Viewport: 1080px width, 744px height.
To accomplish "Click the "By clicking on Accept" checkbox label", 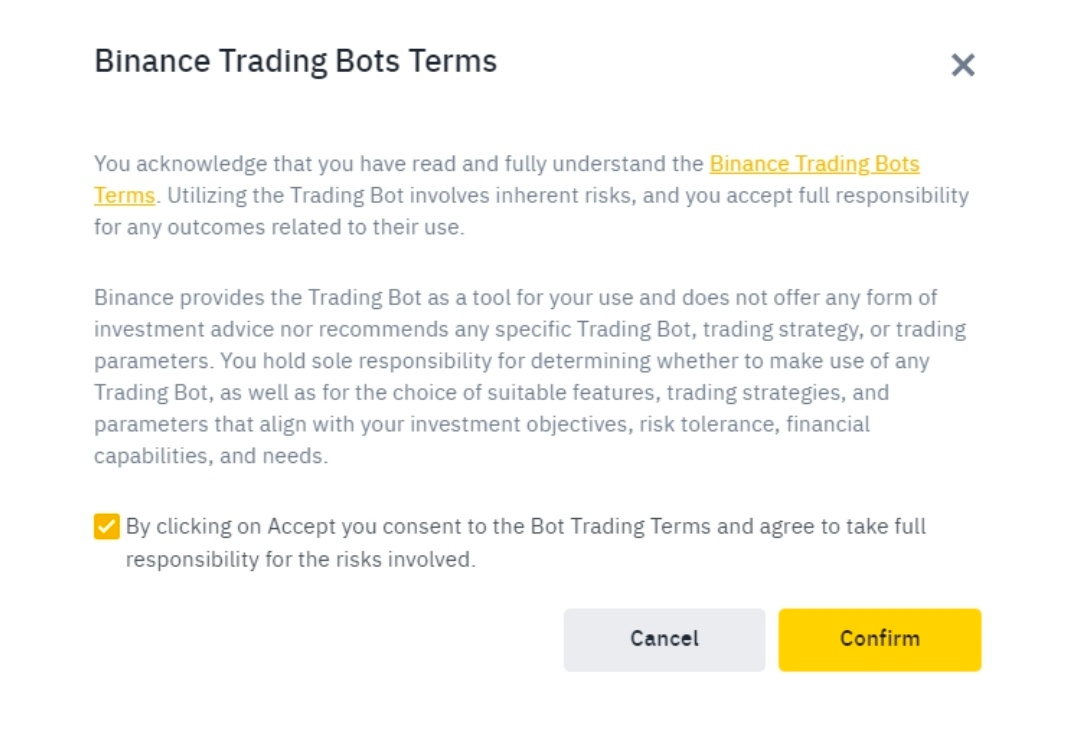I will (525, 527).
